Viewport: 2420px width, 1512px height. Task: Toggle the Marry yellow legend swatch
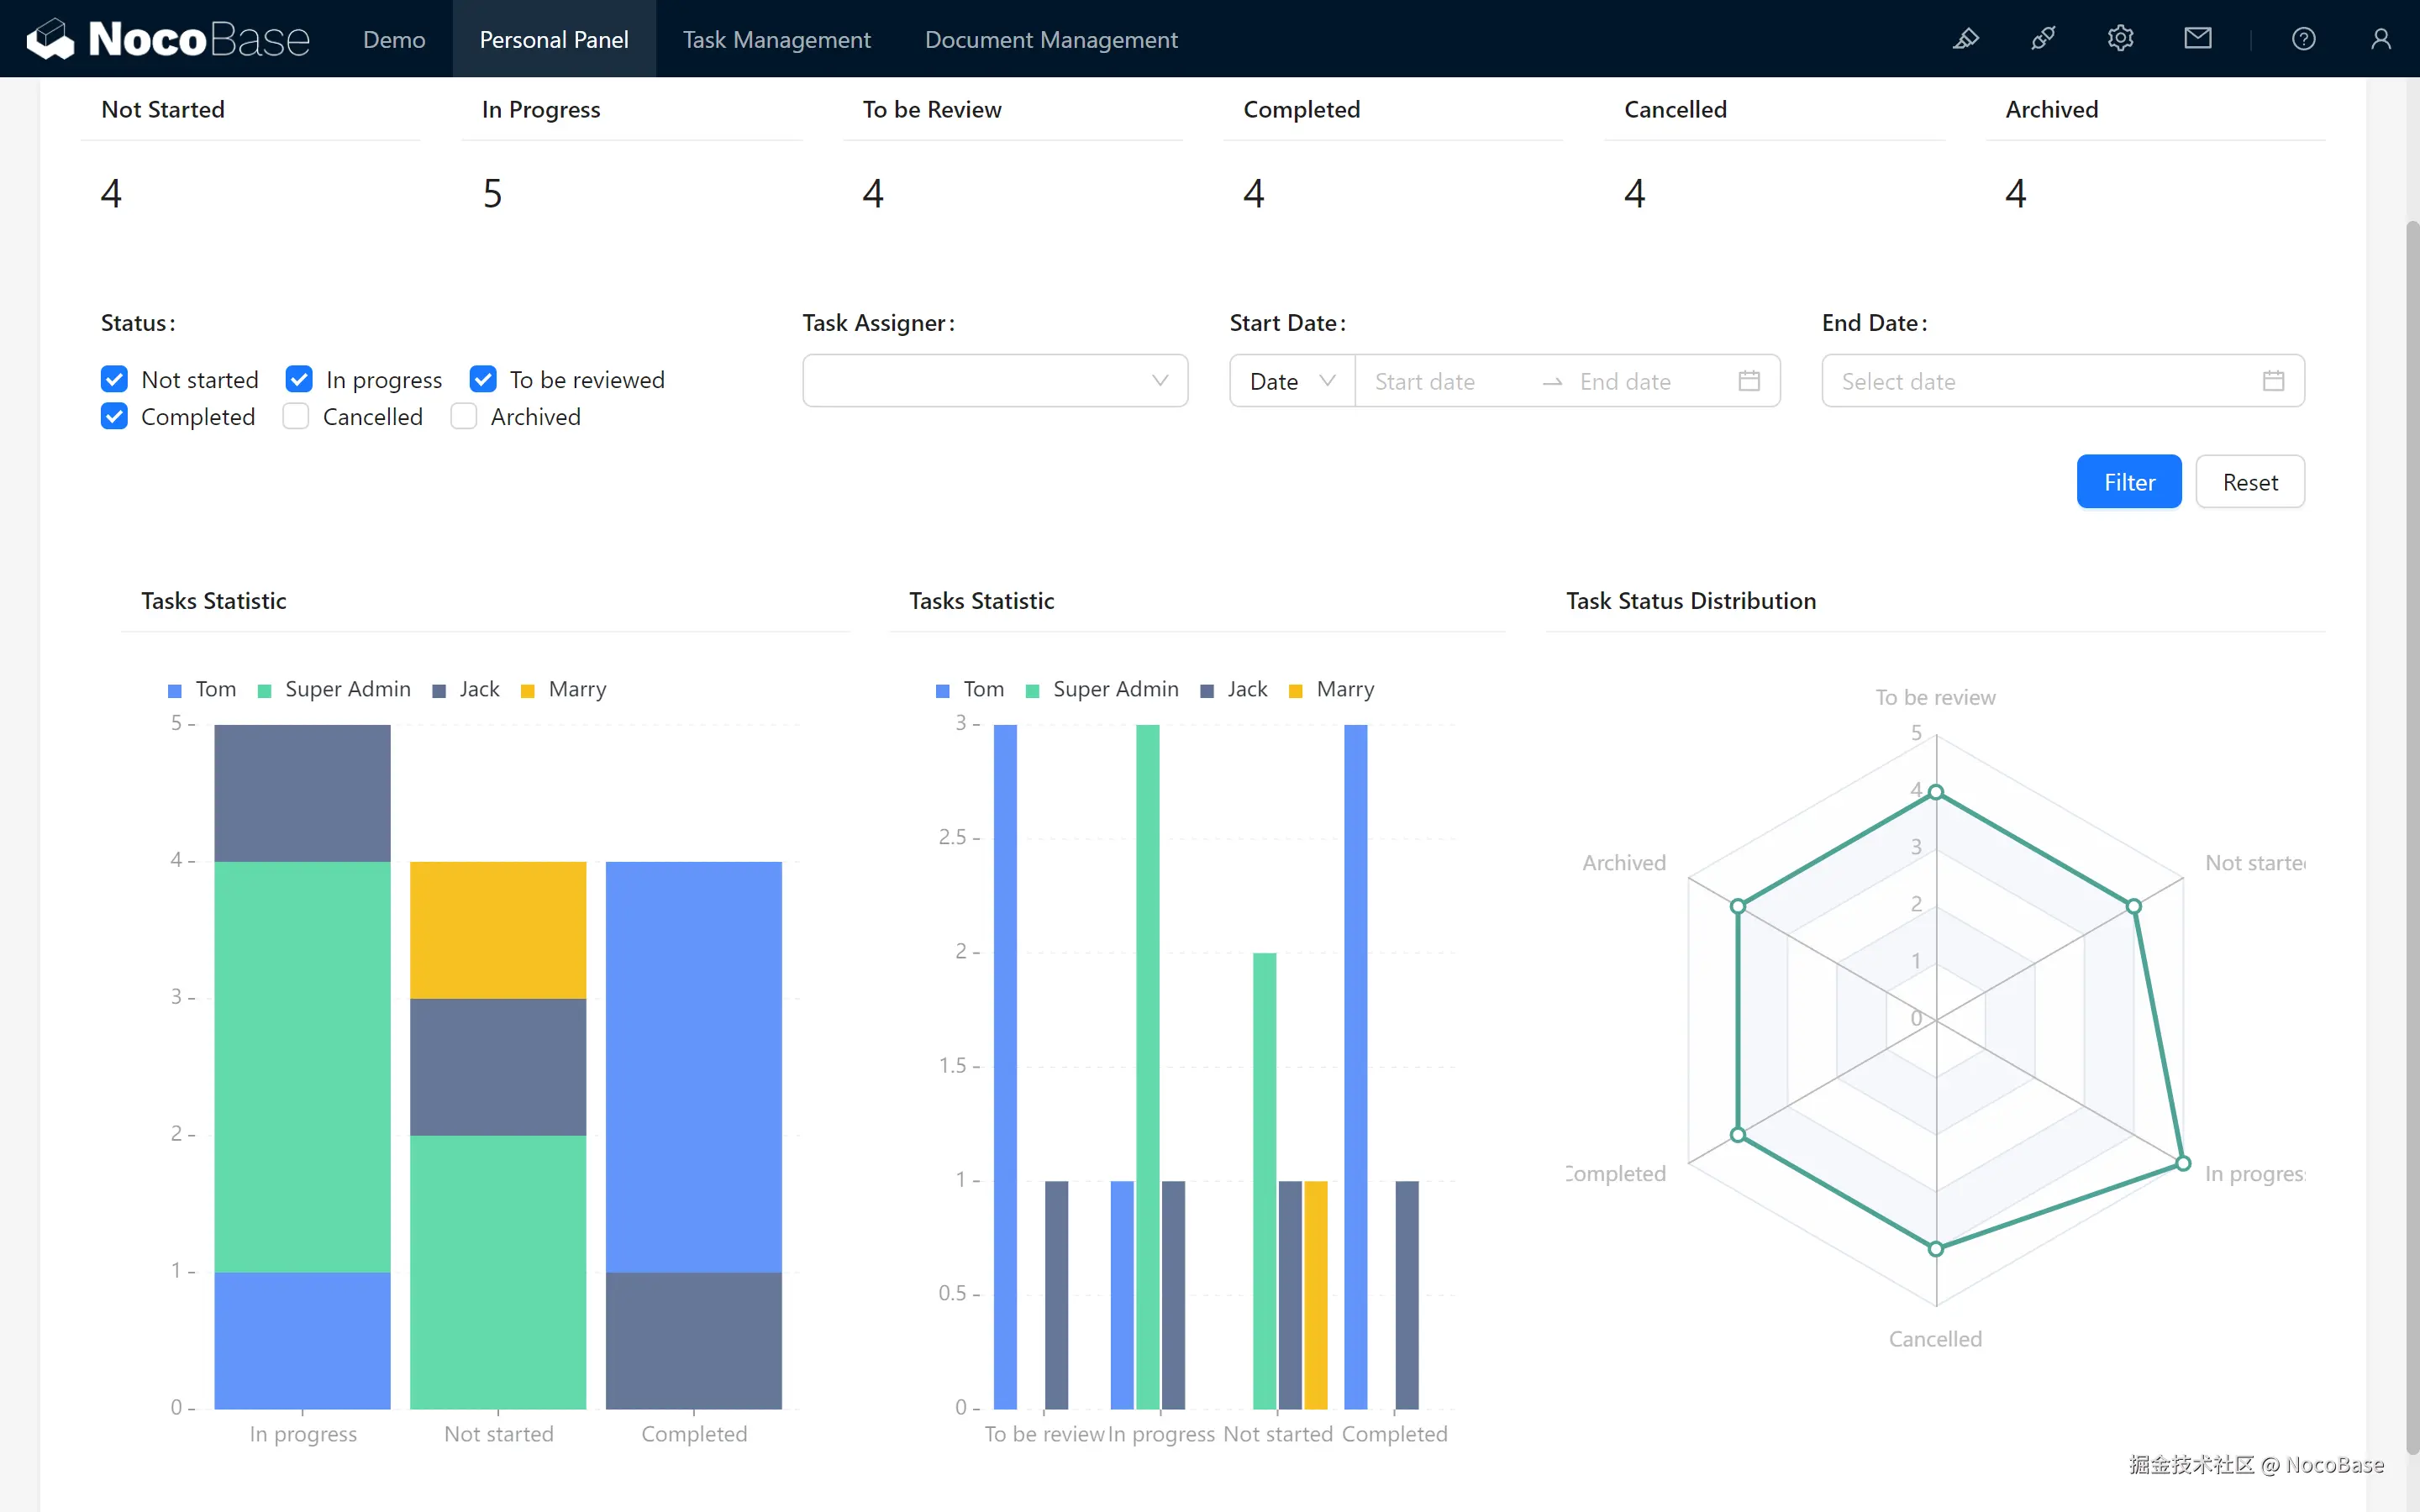tap(528, 690)
